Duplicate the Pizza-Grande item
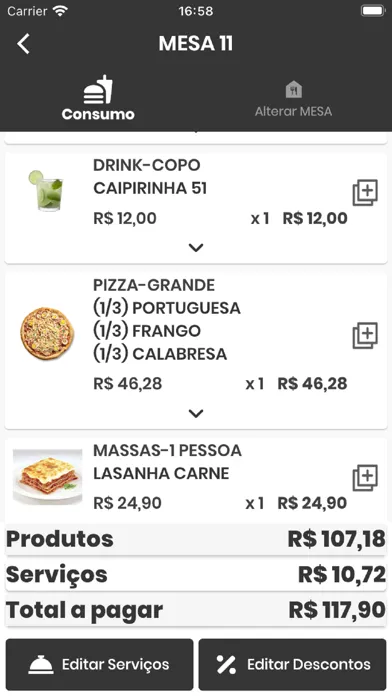 click(x=365, y=336)
